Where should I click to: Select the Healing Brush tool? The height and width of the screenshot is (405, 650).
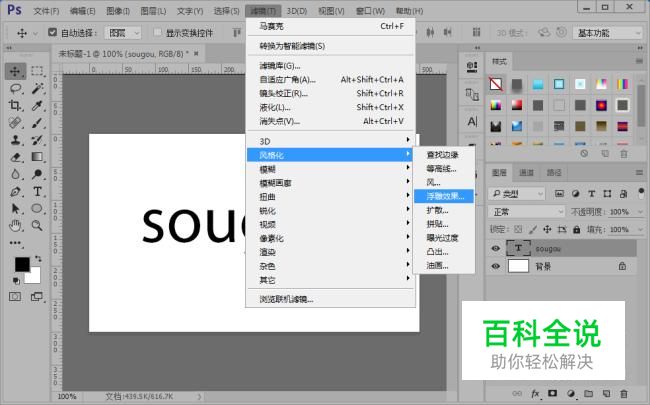(15, 123)
